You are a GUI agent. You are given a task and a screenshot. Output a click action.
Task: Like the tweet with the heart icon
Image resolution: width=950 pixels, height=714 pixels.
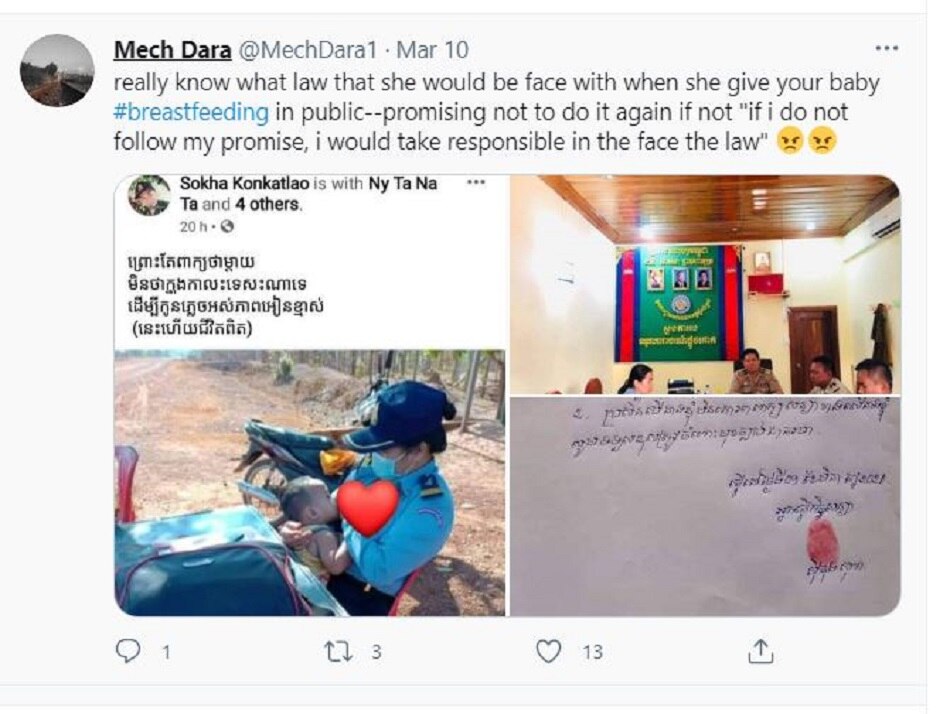pyautogui.click(x=548, y=652)
